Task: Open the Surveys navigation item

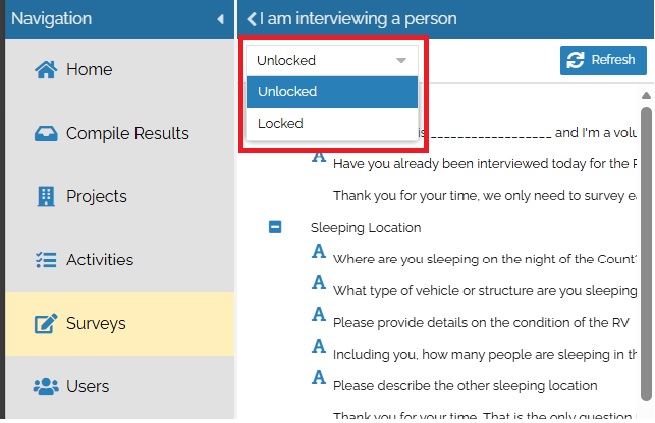Action: click(x=96, y=324)
